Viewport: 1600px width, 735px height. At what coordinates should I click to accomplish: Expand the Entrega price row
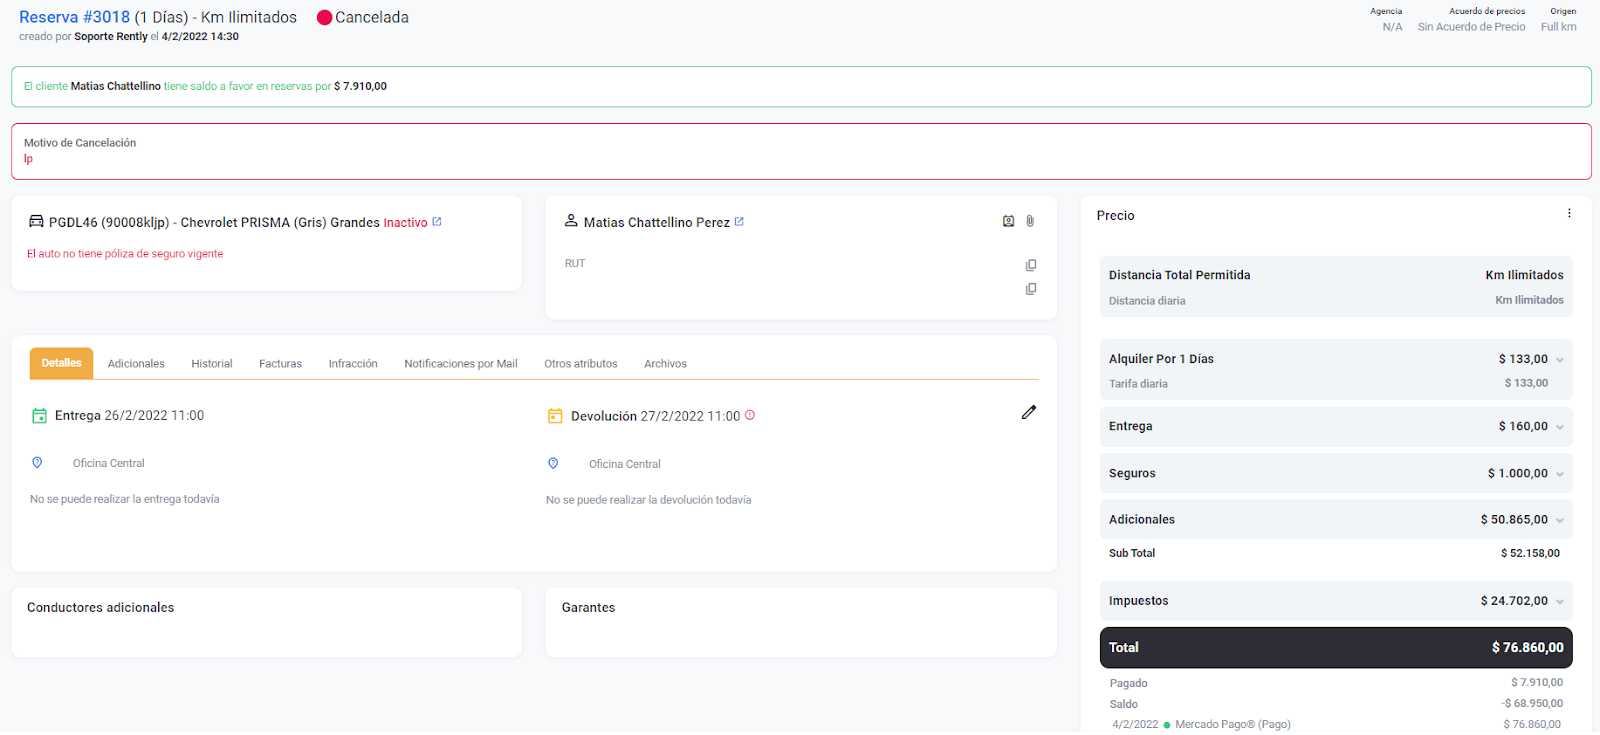point(1560,427)
